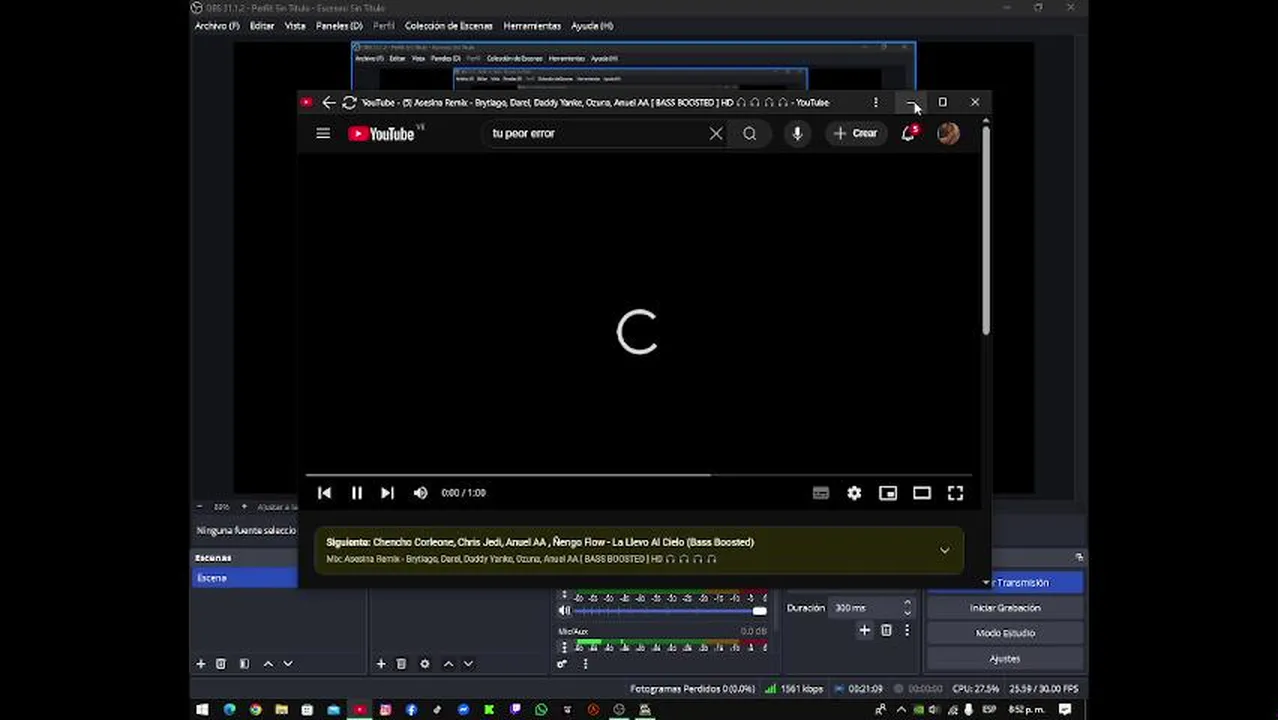The height and width of the screenshot is (720, 1278).
Task: Enter fullscreen in the YouTube player
Action: tap(955, 493)
